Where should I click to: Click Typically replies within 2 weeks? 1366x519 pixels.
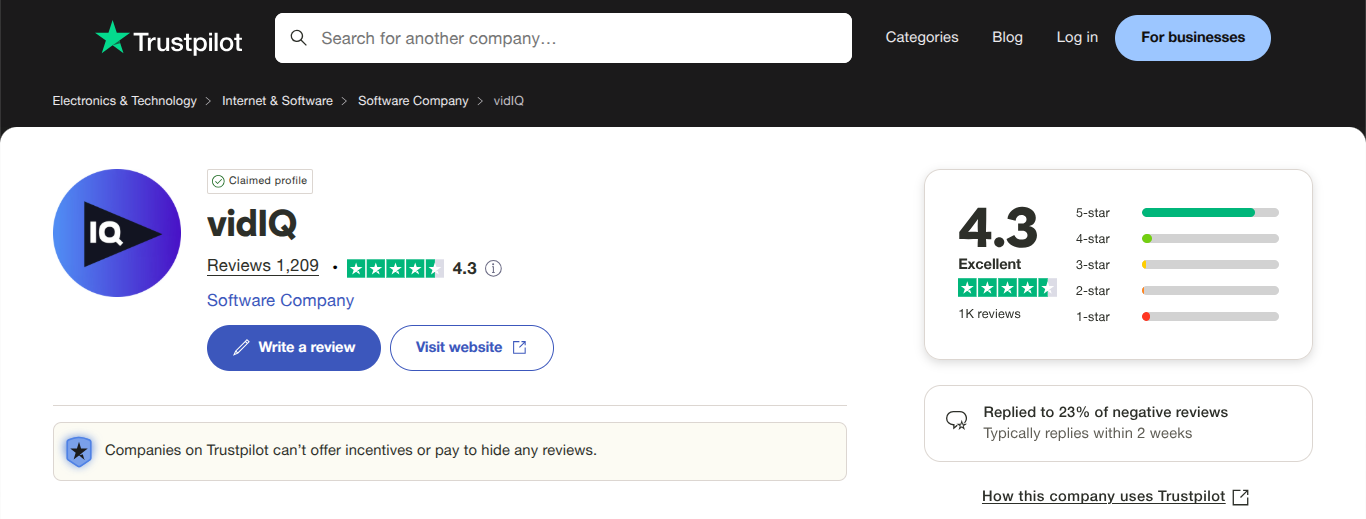[1088, 433]
